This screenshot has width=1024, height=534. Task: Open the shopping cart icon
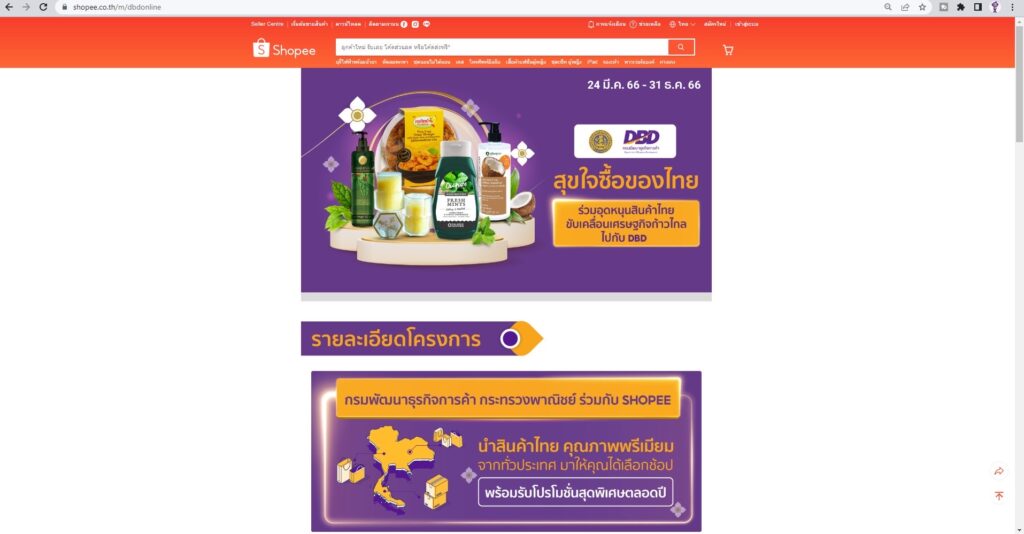point(728,50)
